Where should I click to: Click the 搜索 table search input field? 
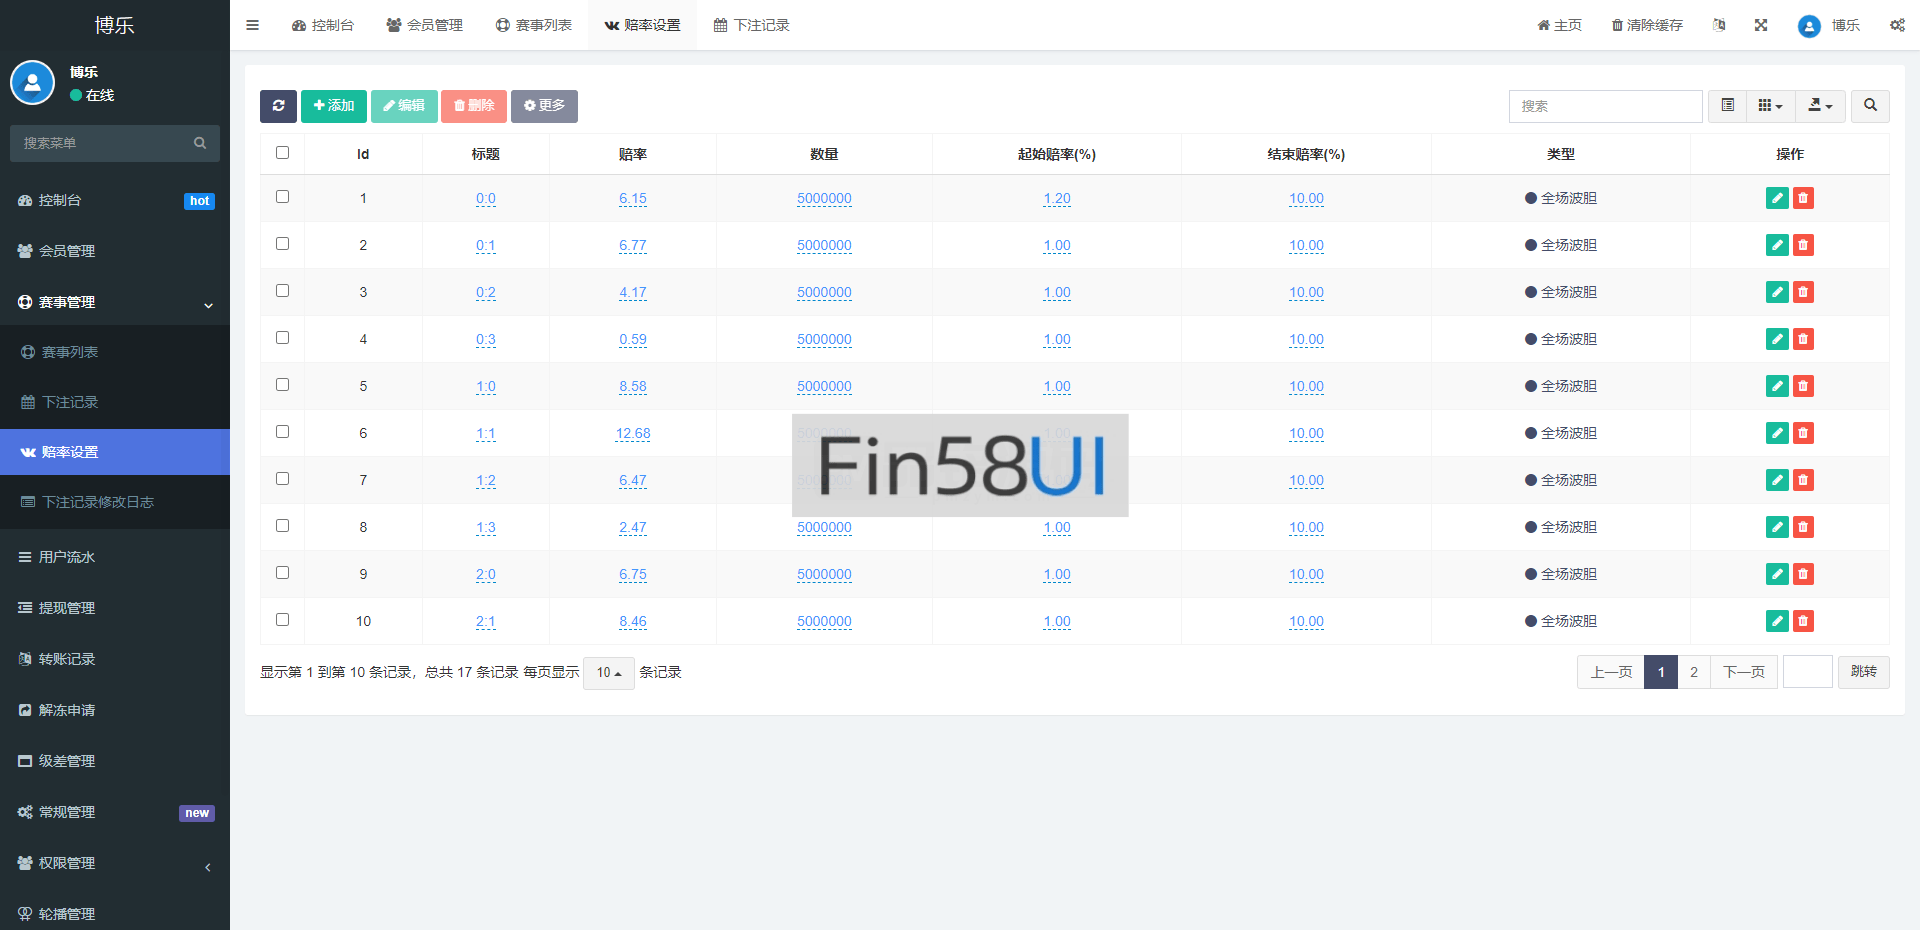(x=1605, y=106)
